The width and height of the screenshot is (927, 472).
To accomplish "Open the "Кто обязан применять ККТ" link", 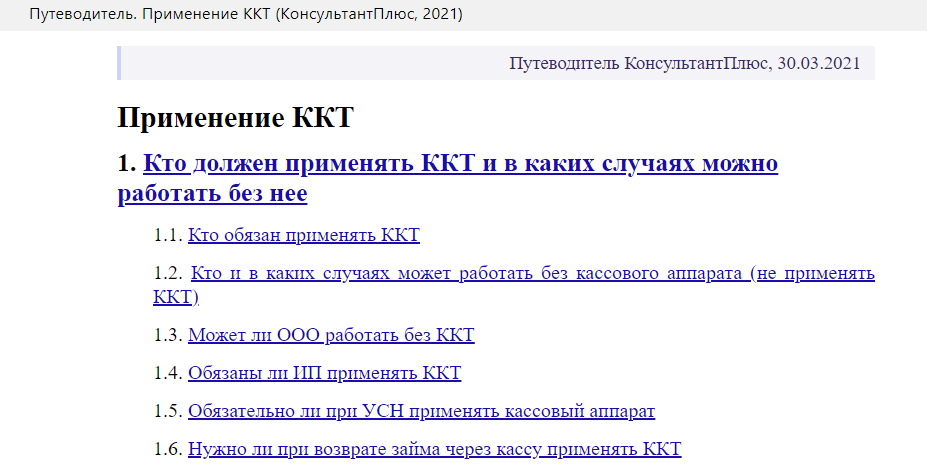I will (304, 236).
